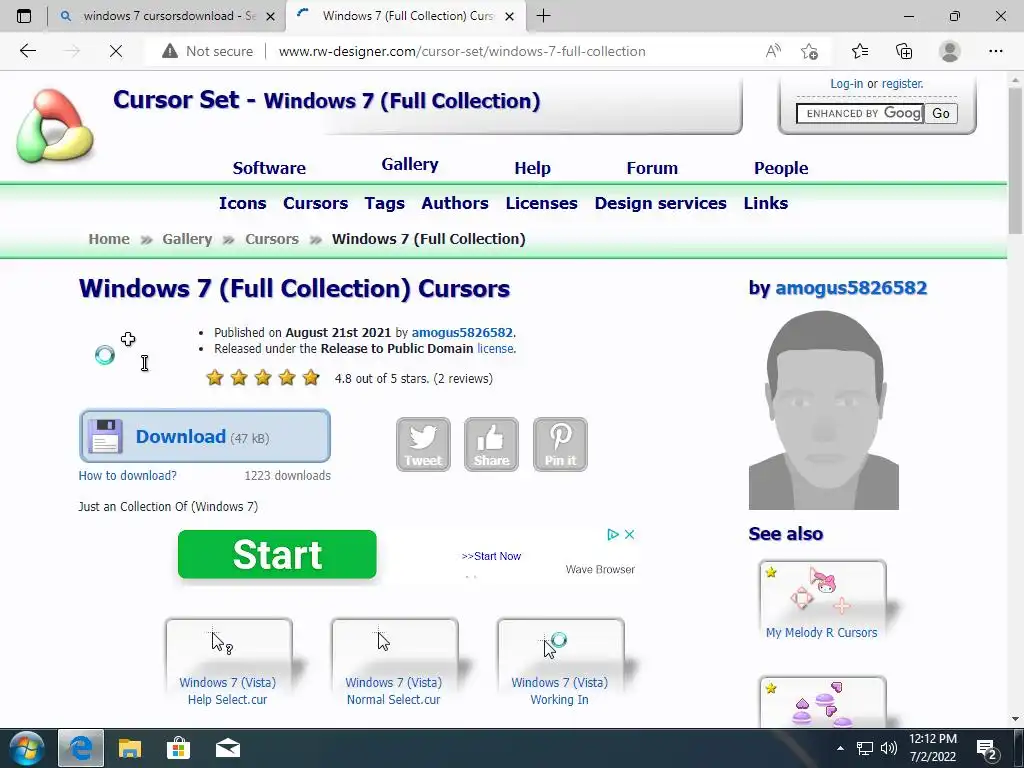Open Design services page
The image size is (1024, 768).
[x=660, y=203]
